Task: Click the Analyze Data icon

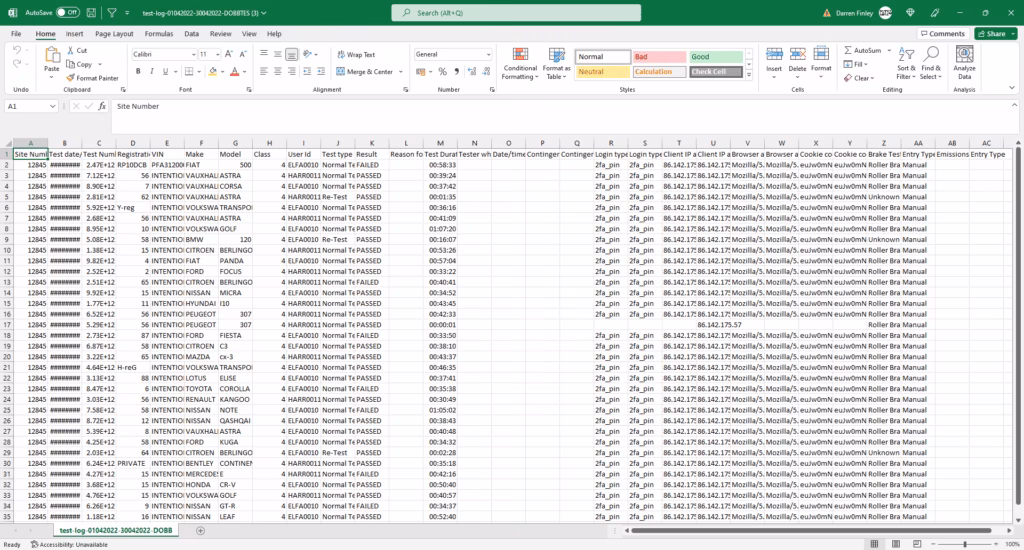Action: click(x=964, y=64)
